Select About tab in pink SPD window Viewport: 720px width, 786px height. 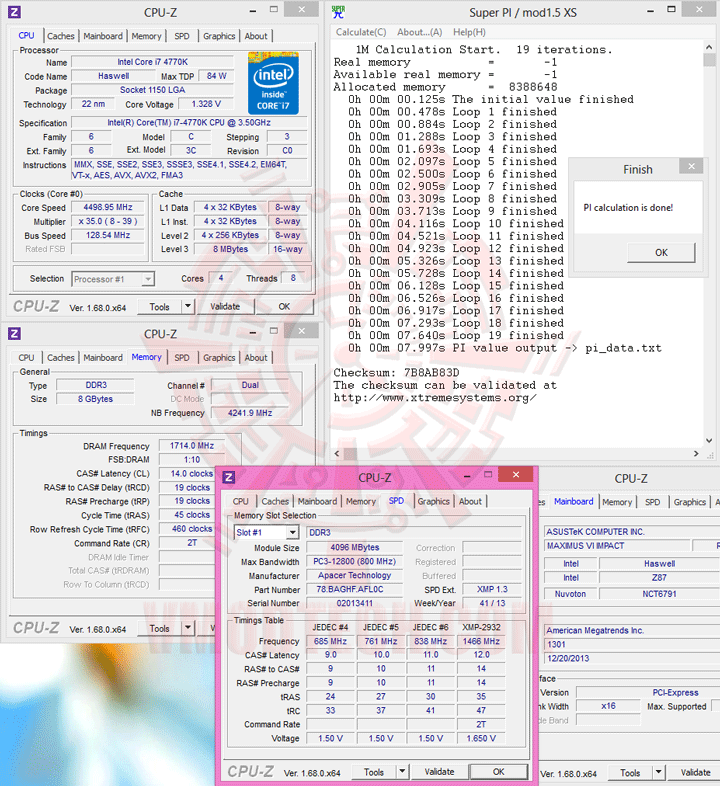point(470,501)
